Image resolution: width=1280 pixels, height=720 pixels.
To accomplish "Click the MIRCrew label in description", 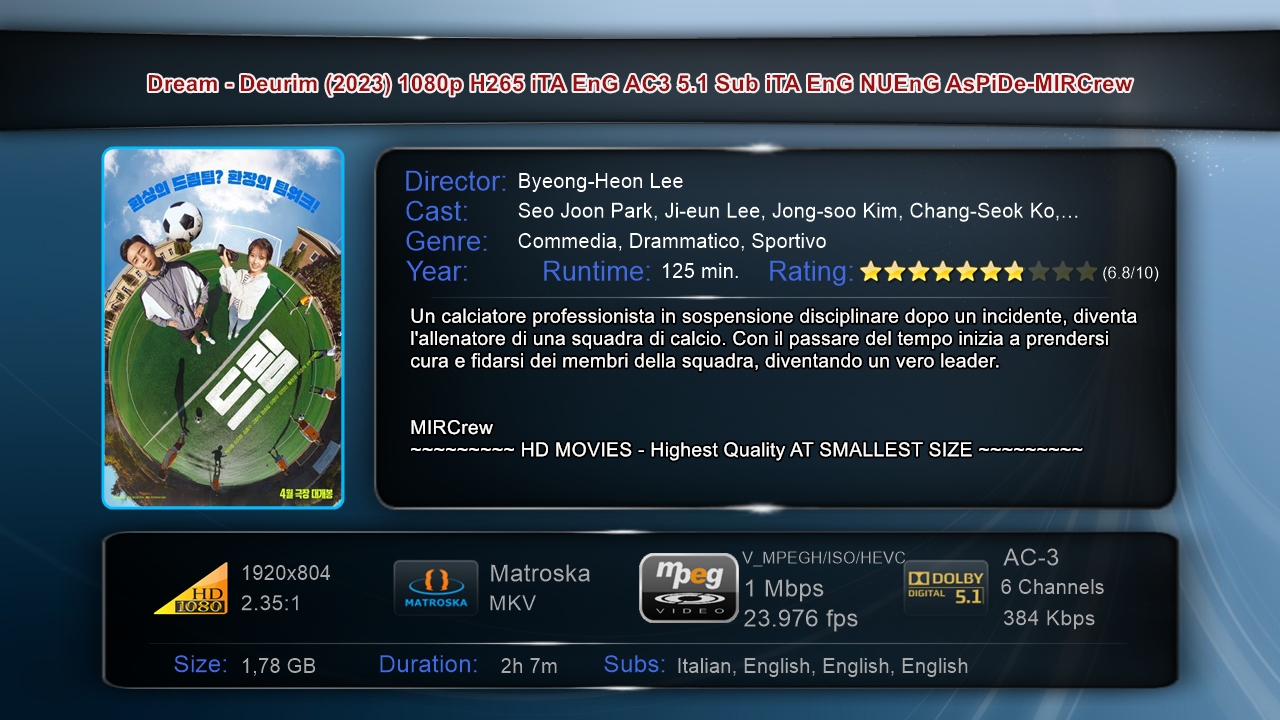I will point(451,428).
